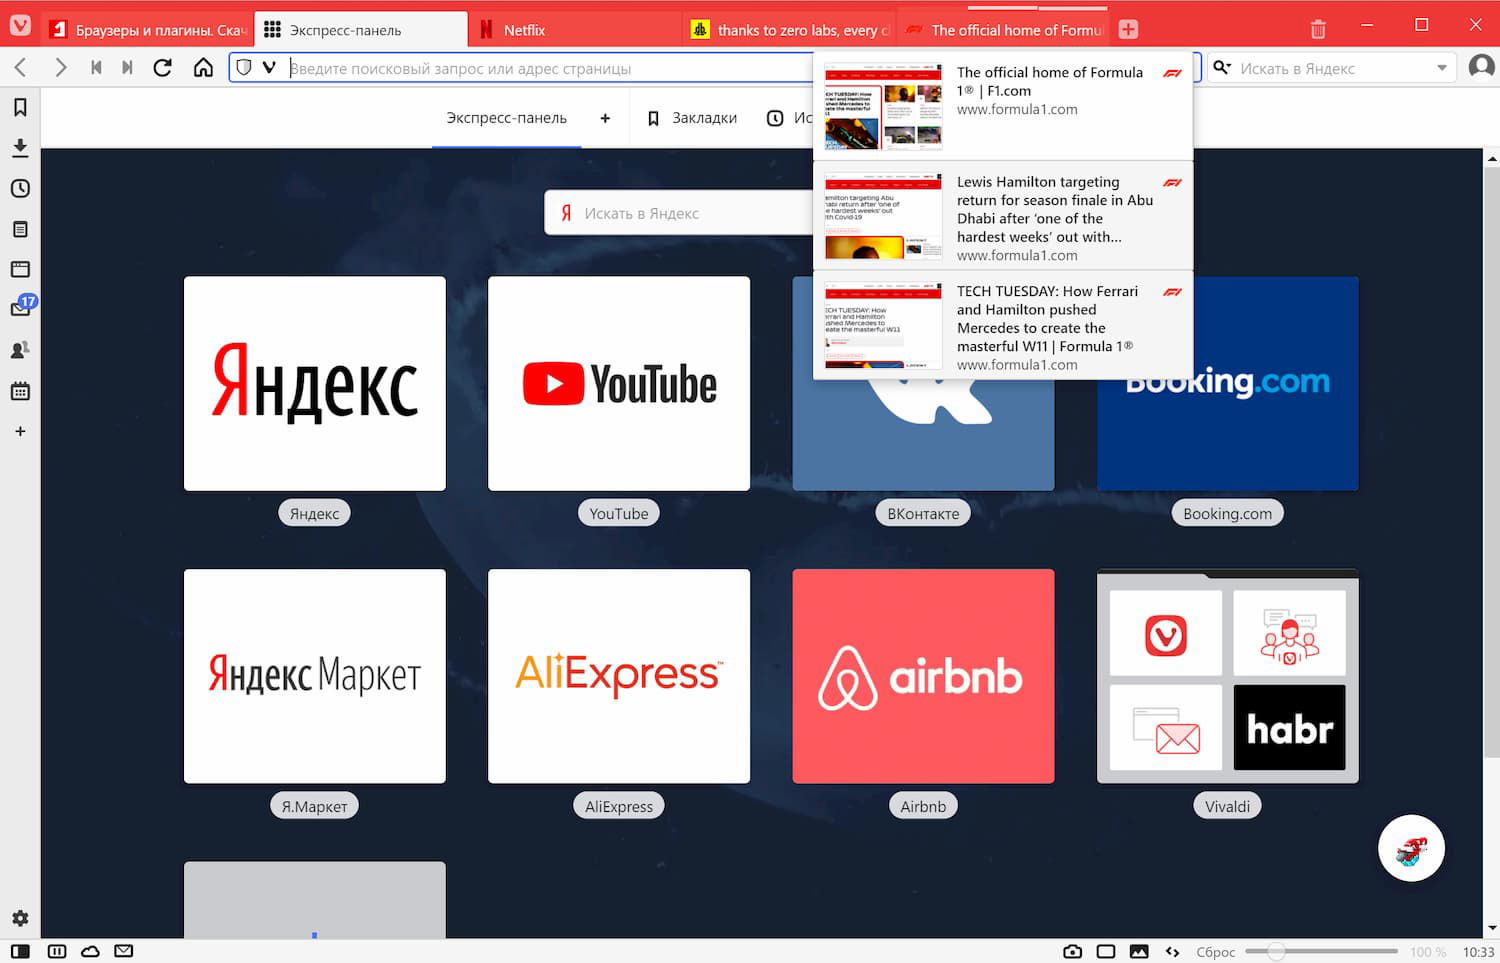Click the window icon in the status bar
This screenshot has width=1500, height=963.
click(x=1106, y=951)
